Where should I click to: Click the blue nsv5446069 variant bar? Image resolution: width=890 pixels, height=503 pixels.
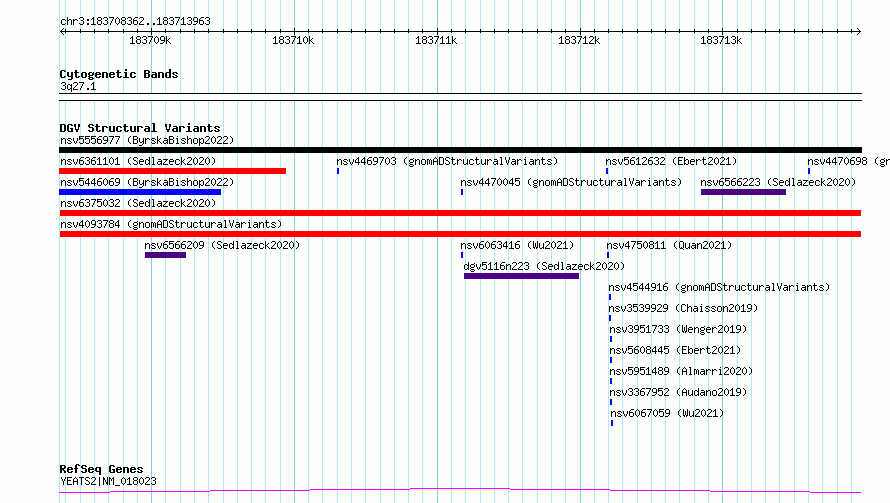click(x=140, y=192)
